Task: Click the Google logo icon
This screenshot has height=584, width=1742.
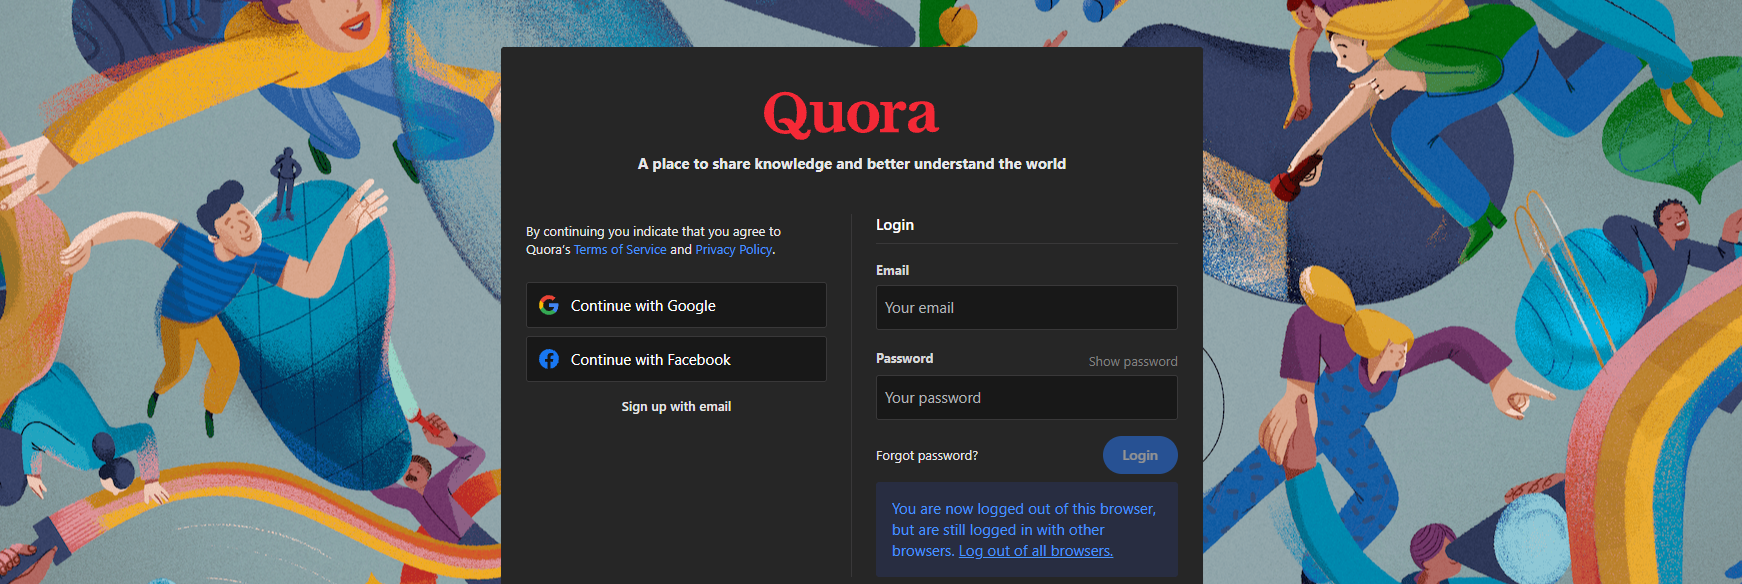Action: coord(548,305)
